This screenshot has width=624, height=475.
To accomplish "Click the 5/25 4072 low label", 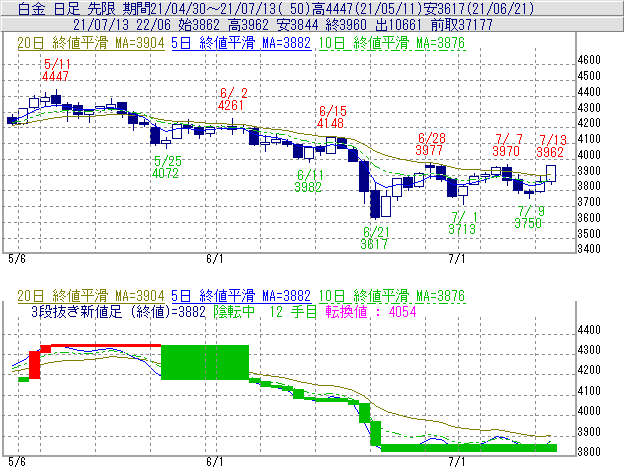I will click(166, 167).
